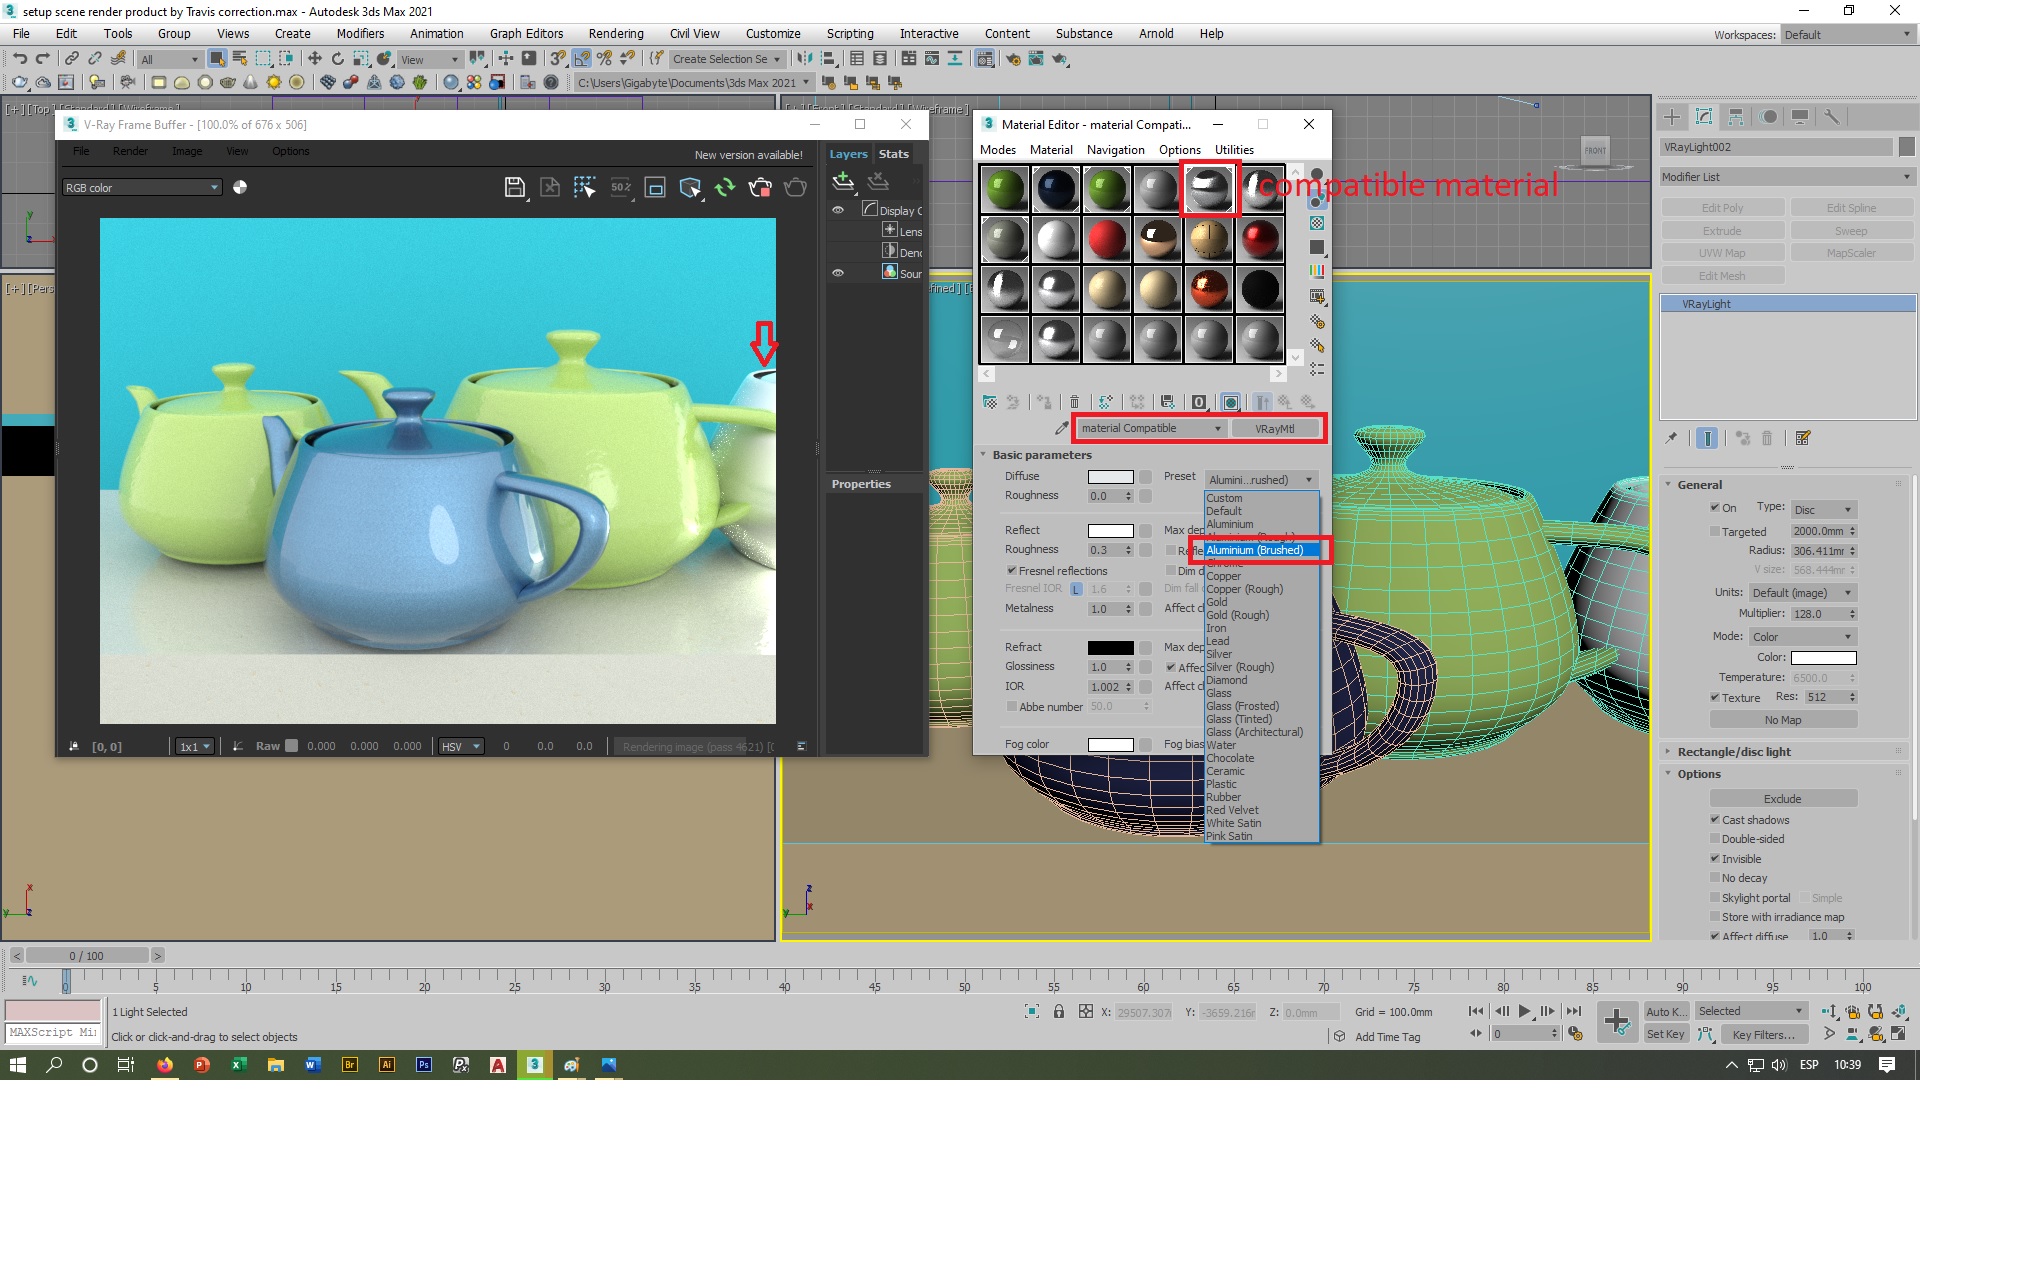The height and width of the screenshot is (1272, 2044).
Task: Pick material from object eyedropper
Action: [1061, 428]
